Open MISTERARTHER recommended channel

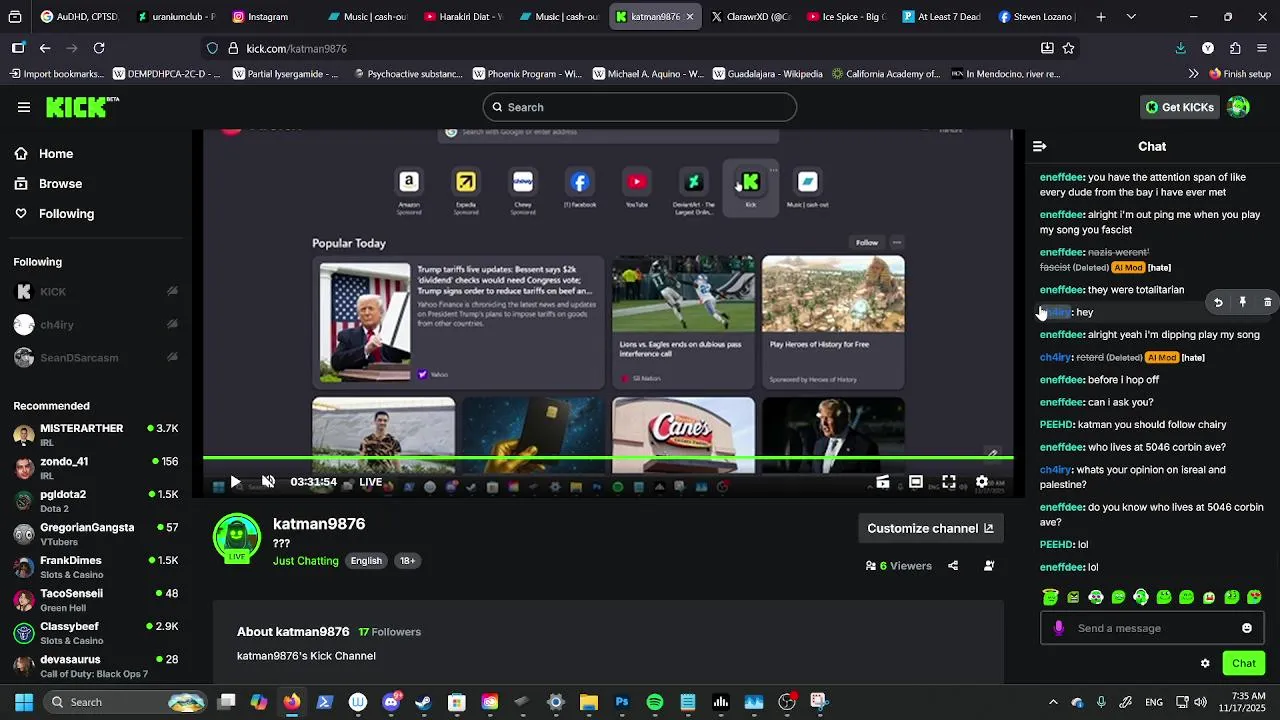[96, 434]
